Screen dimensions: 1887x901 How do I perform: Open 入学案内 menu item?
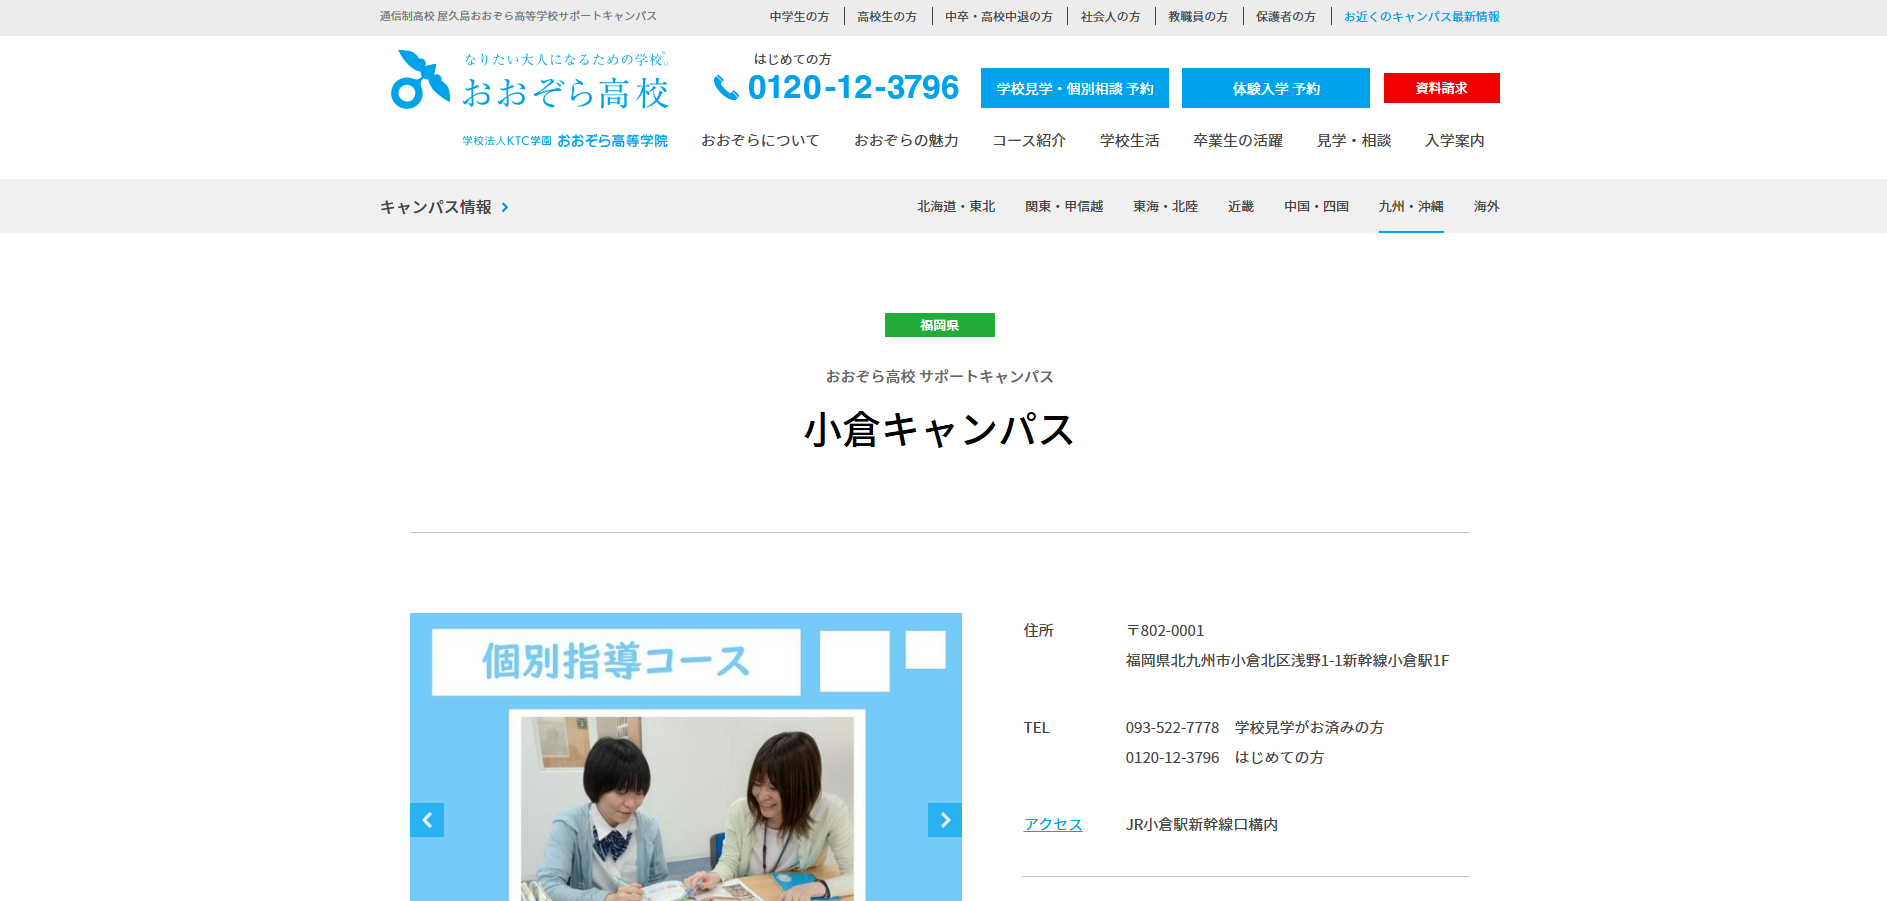(x=1454, y=141)
